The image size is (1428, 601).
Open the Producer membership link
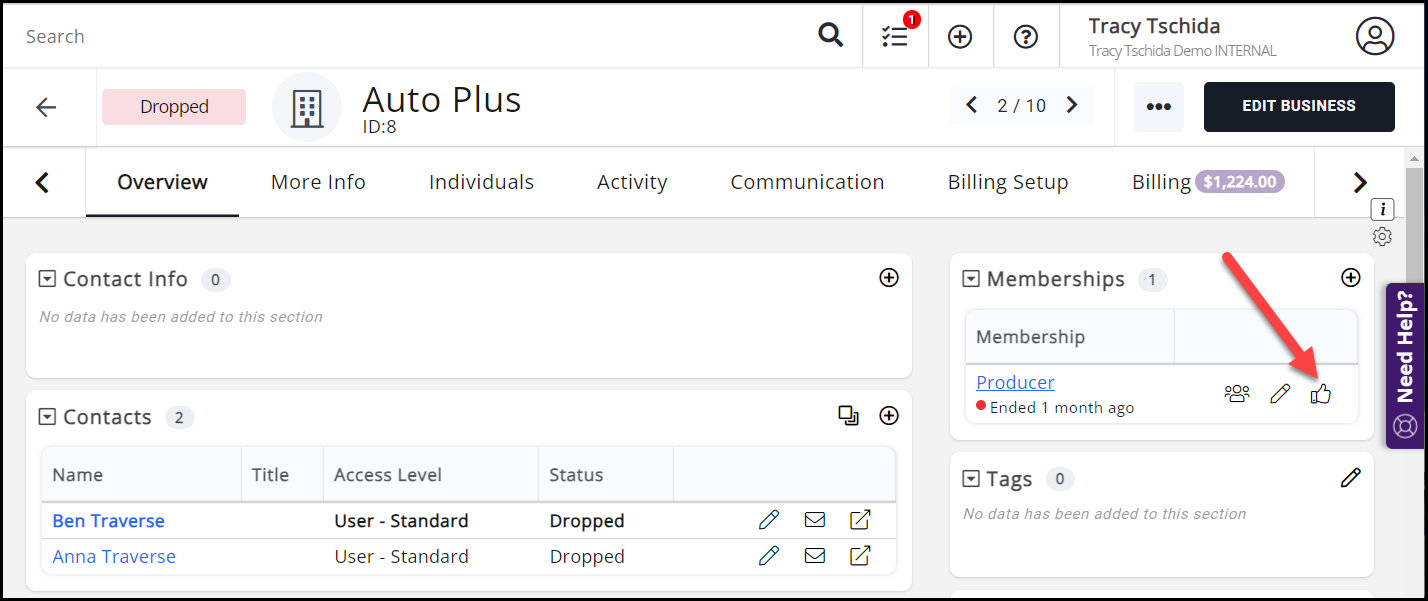point(1015,382)
